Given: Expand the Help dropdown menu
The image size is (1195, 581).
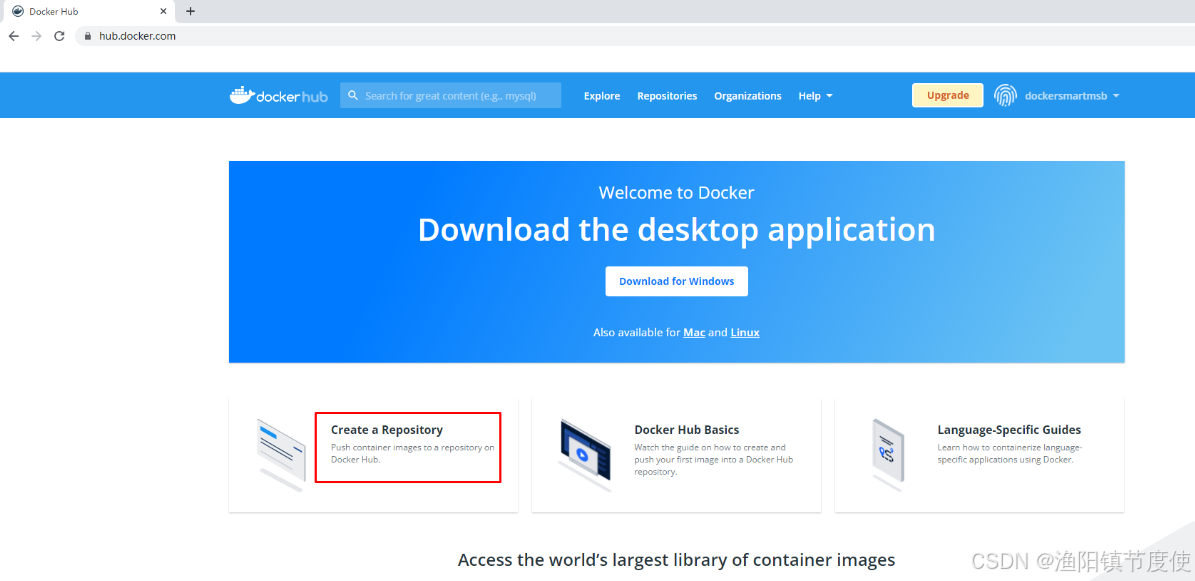Looking at the screenshot, I should pos(815,96).
